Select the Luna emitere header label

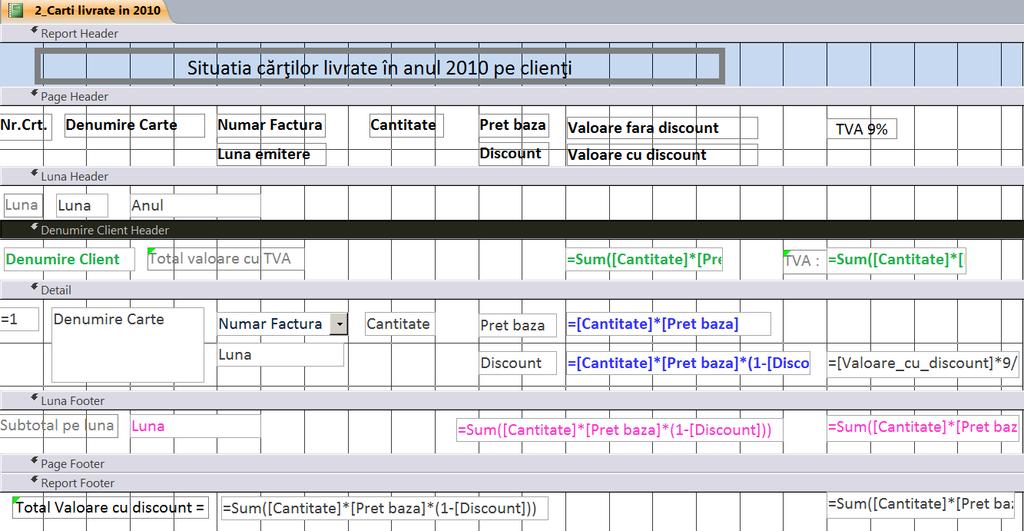point(271,155)
